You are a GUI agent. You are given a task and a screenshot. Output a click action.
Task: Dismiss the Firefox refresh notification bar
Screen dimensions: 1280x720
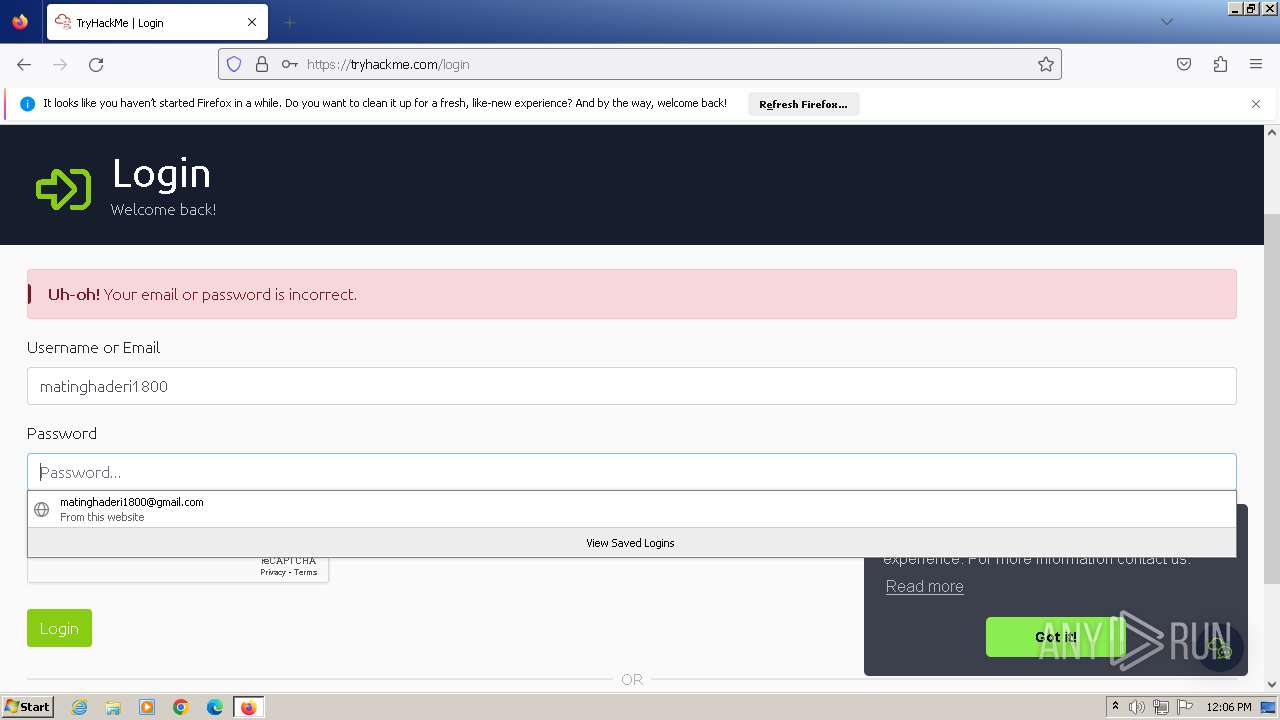point(1256,104)
